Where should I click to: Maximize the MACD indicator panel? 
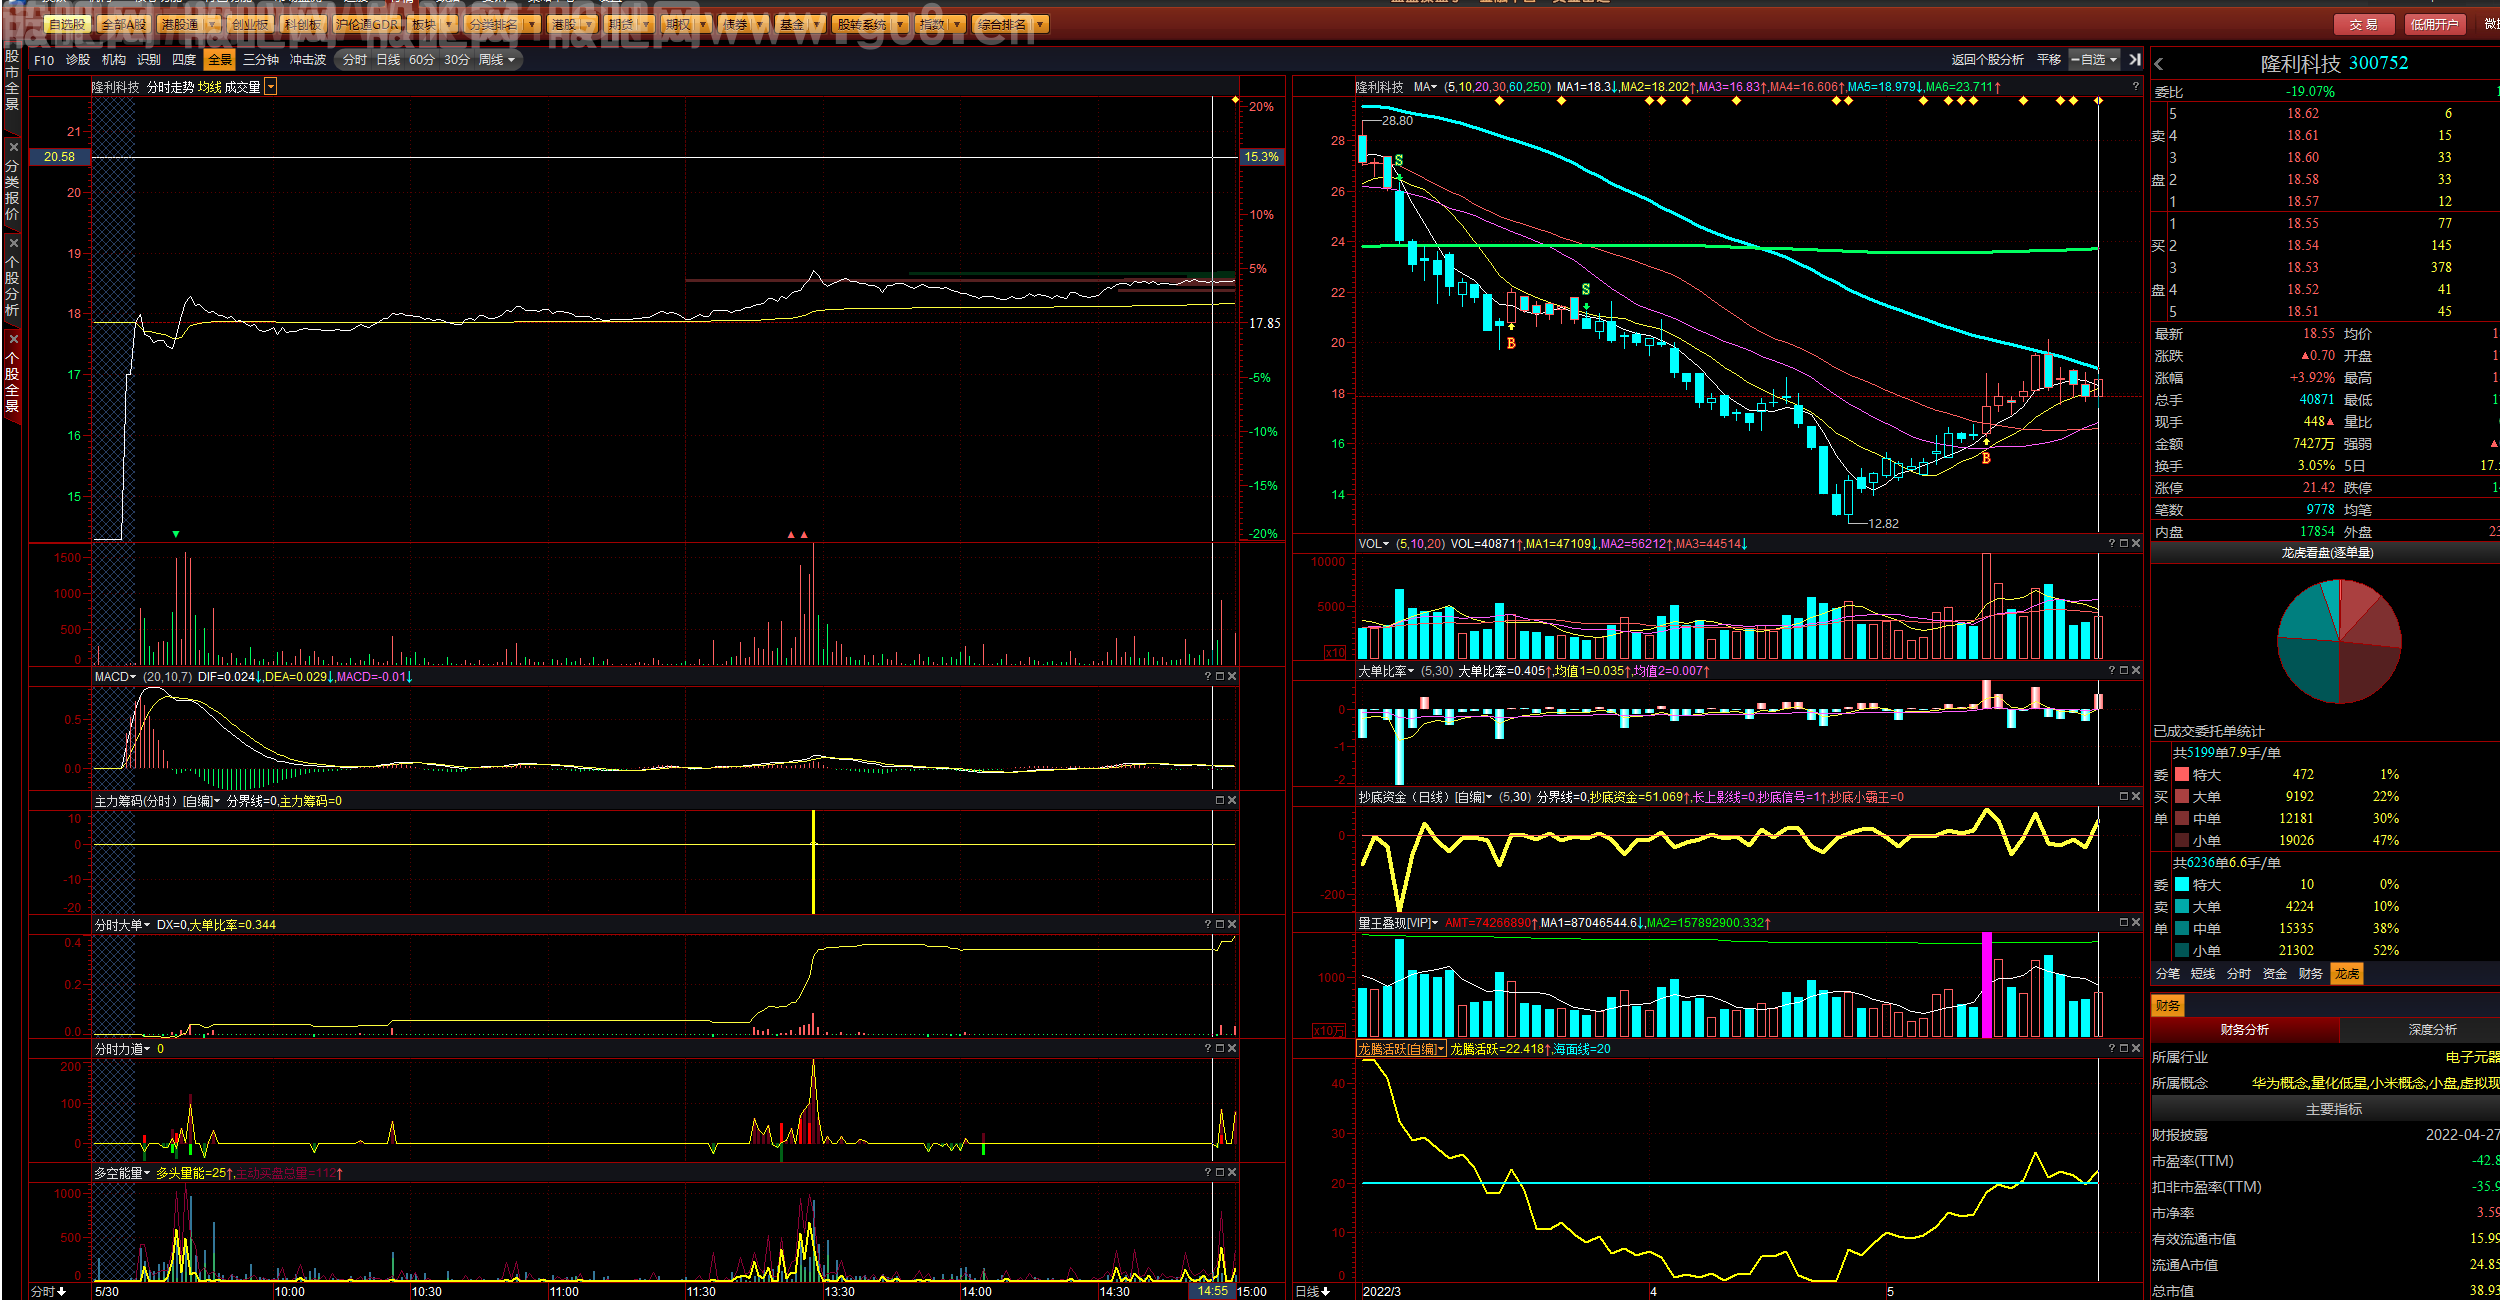(1220, 677)
